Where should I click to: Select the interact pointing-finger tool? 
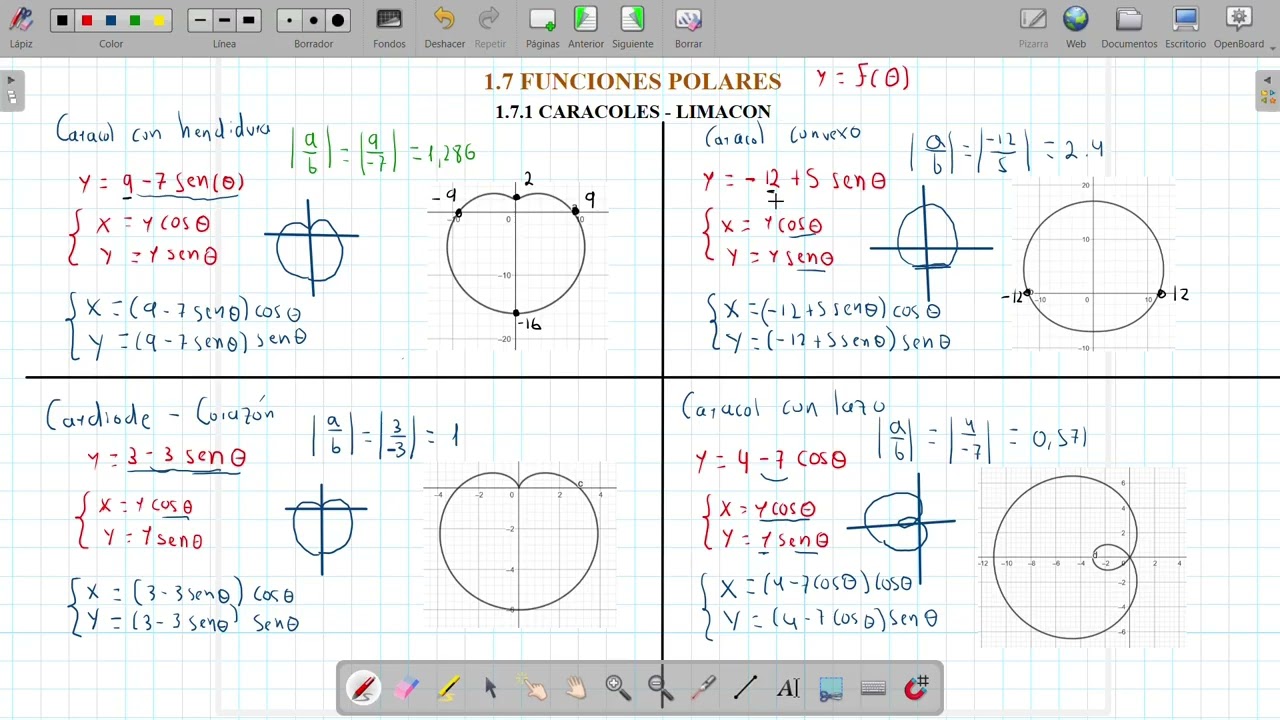(x=533, y=688)
